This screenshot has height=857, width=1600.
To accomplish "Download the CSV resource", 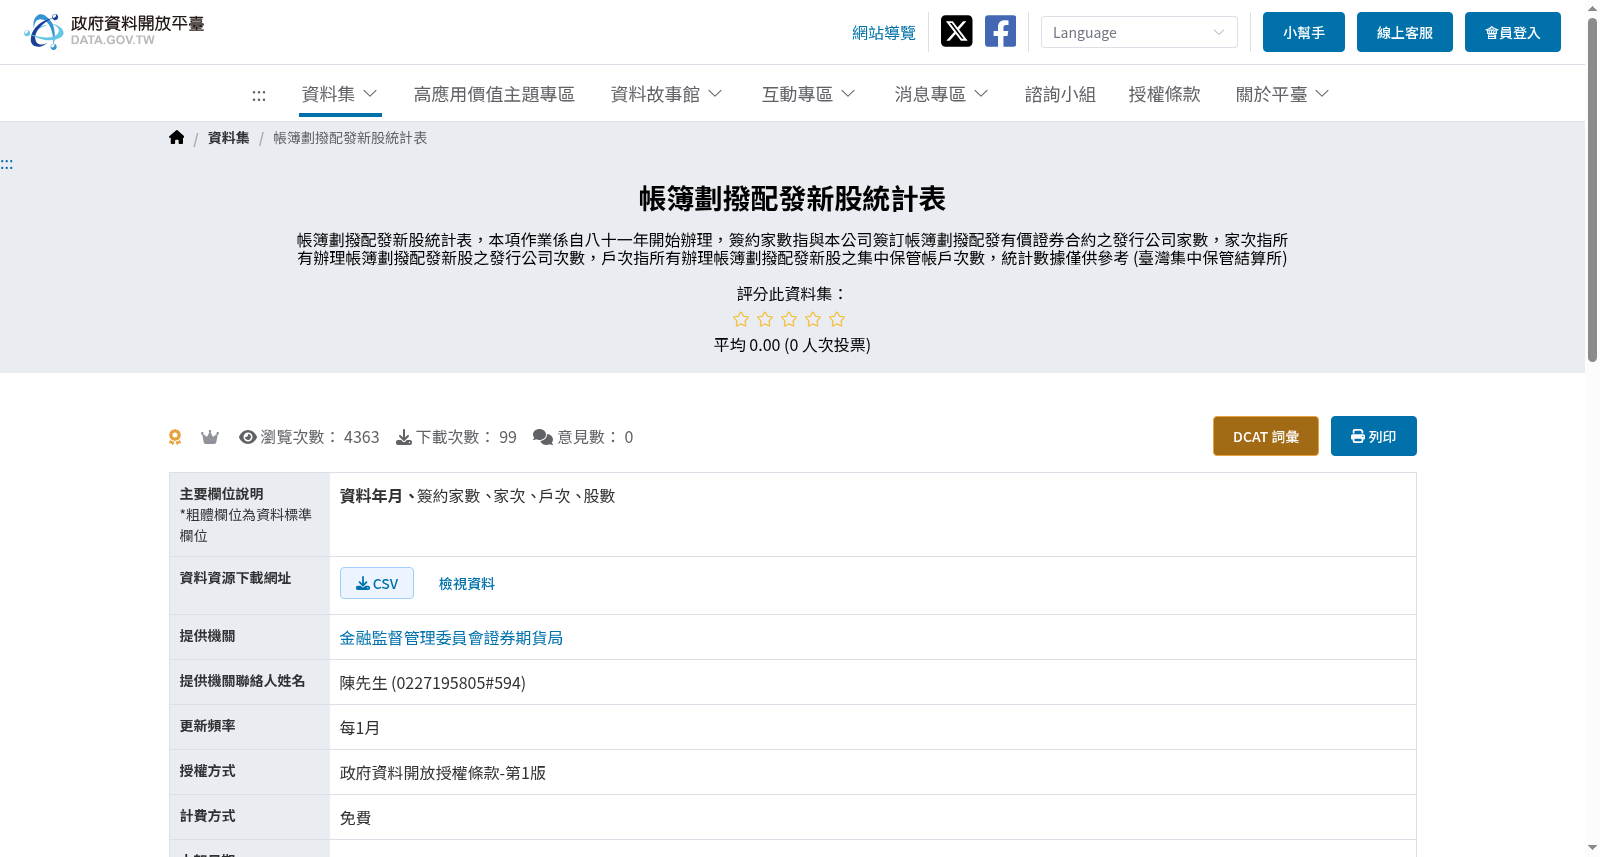I will (377, 583).
